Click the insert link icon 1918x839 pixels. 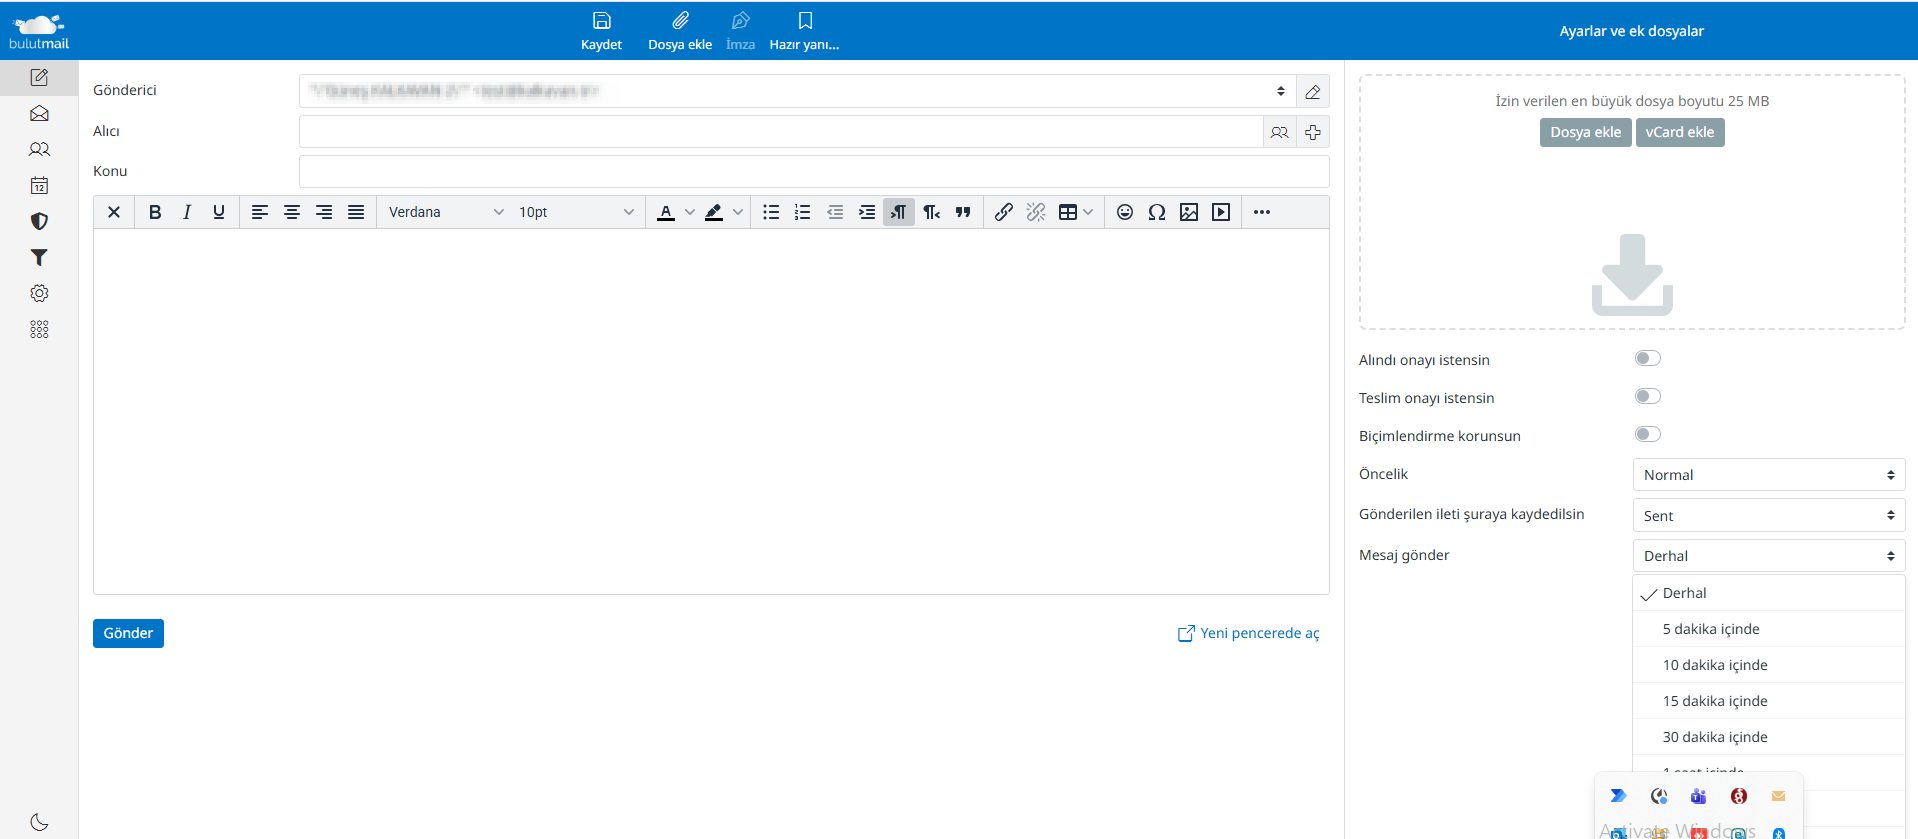coord(1004,212)
